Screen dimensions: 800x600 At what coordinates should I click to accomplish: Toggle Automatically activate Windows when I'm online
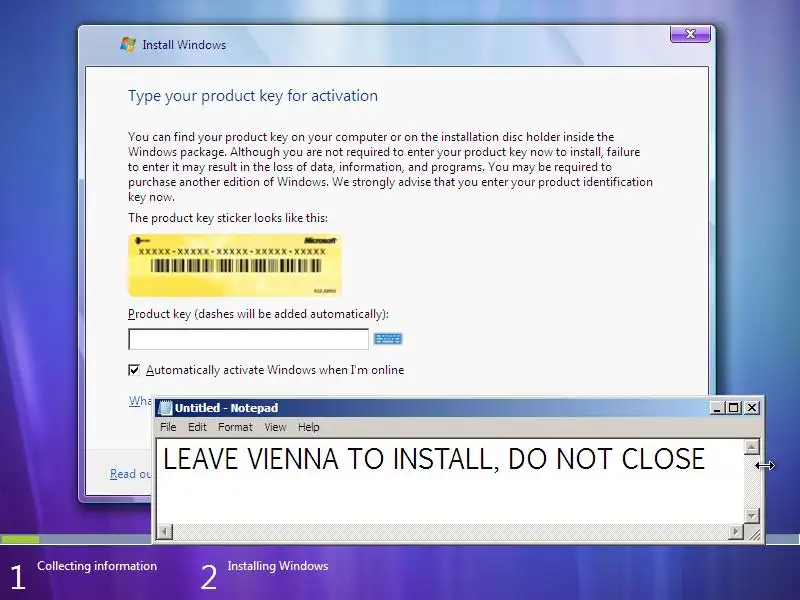(134, 370)
